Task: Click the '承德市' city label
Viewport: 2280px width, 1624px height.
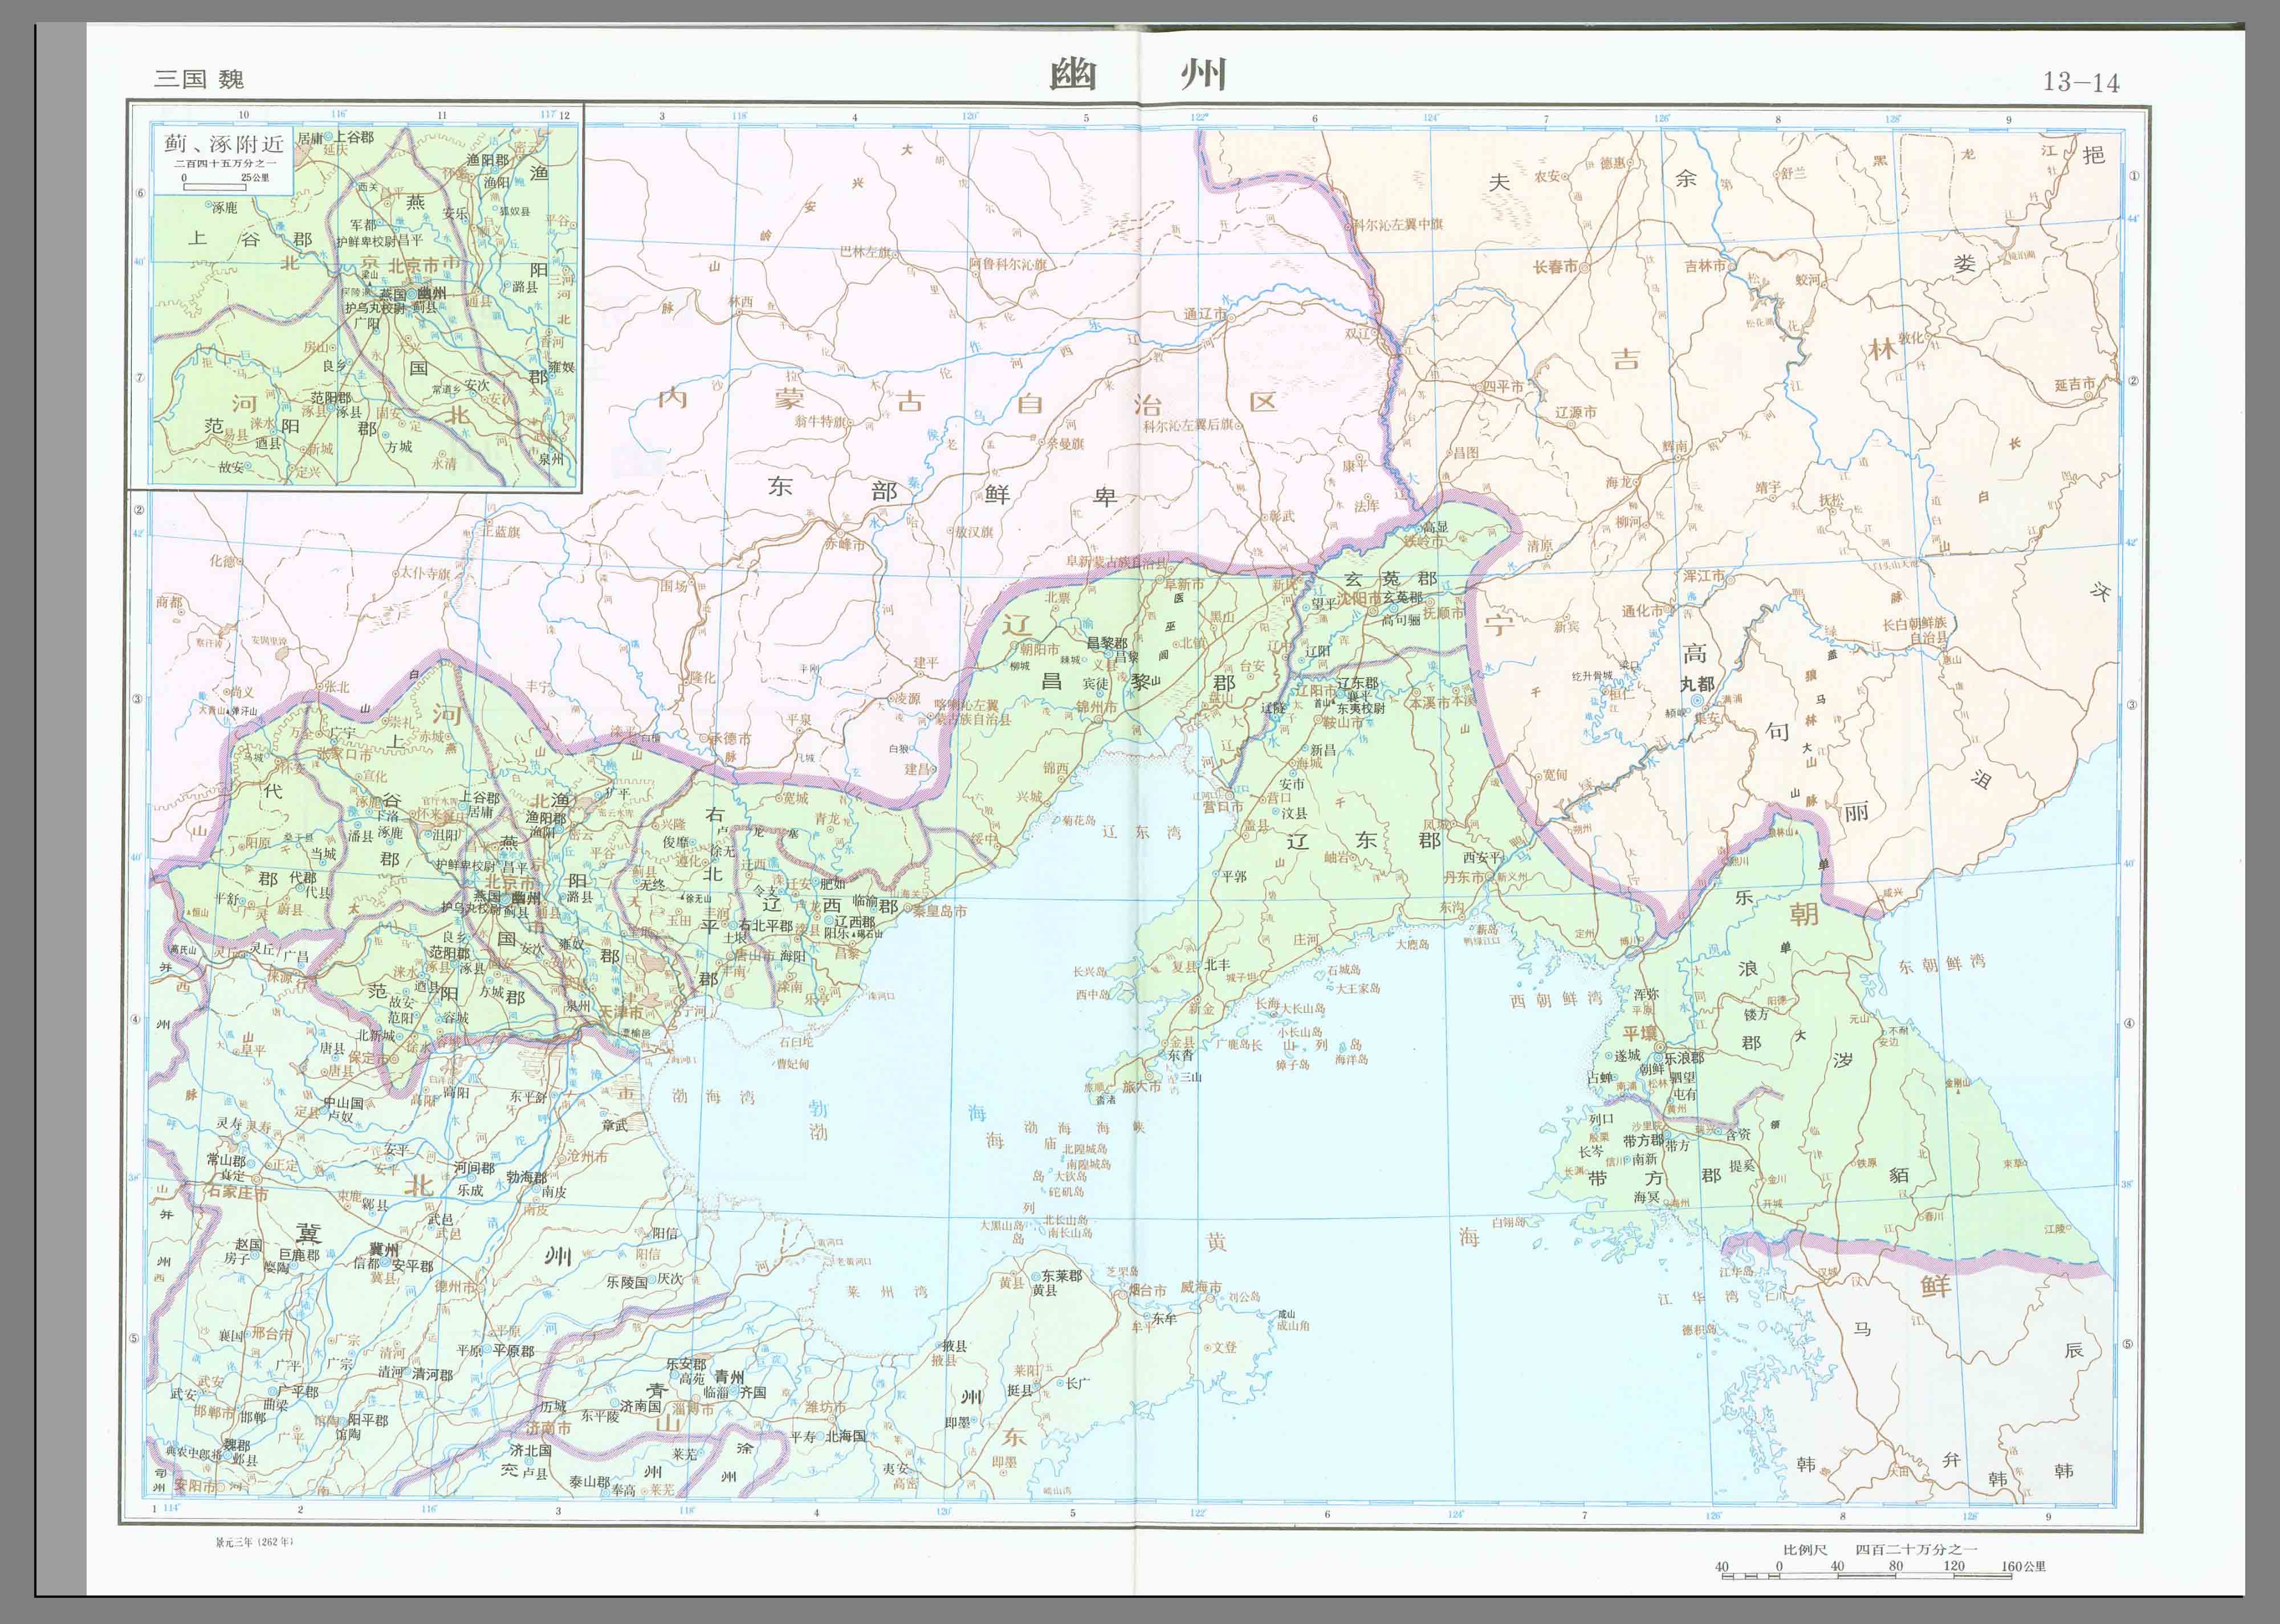Action: point(730,738)
